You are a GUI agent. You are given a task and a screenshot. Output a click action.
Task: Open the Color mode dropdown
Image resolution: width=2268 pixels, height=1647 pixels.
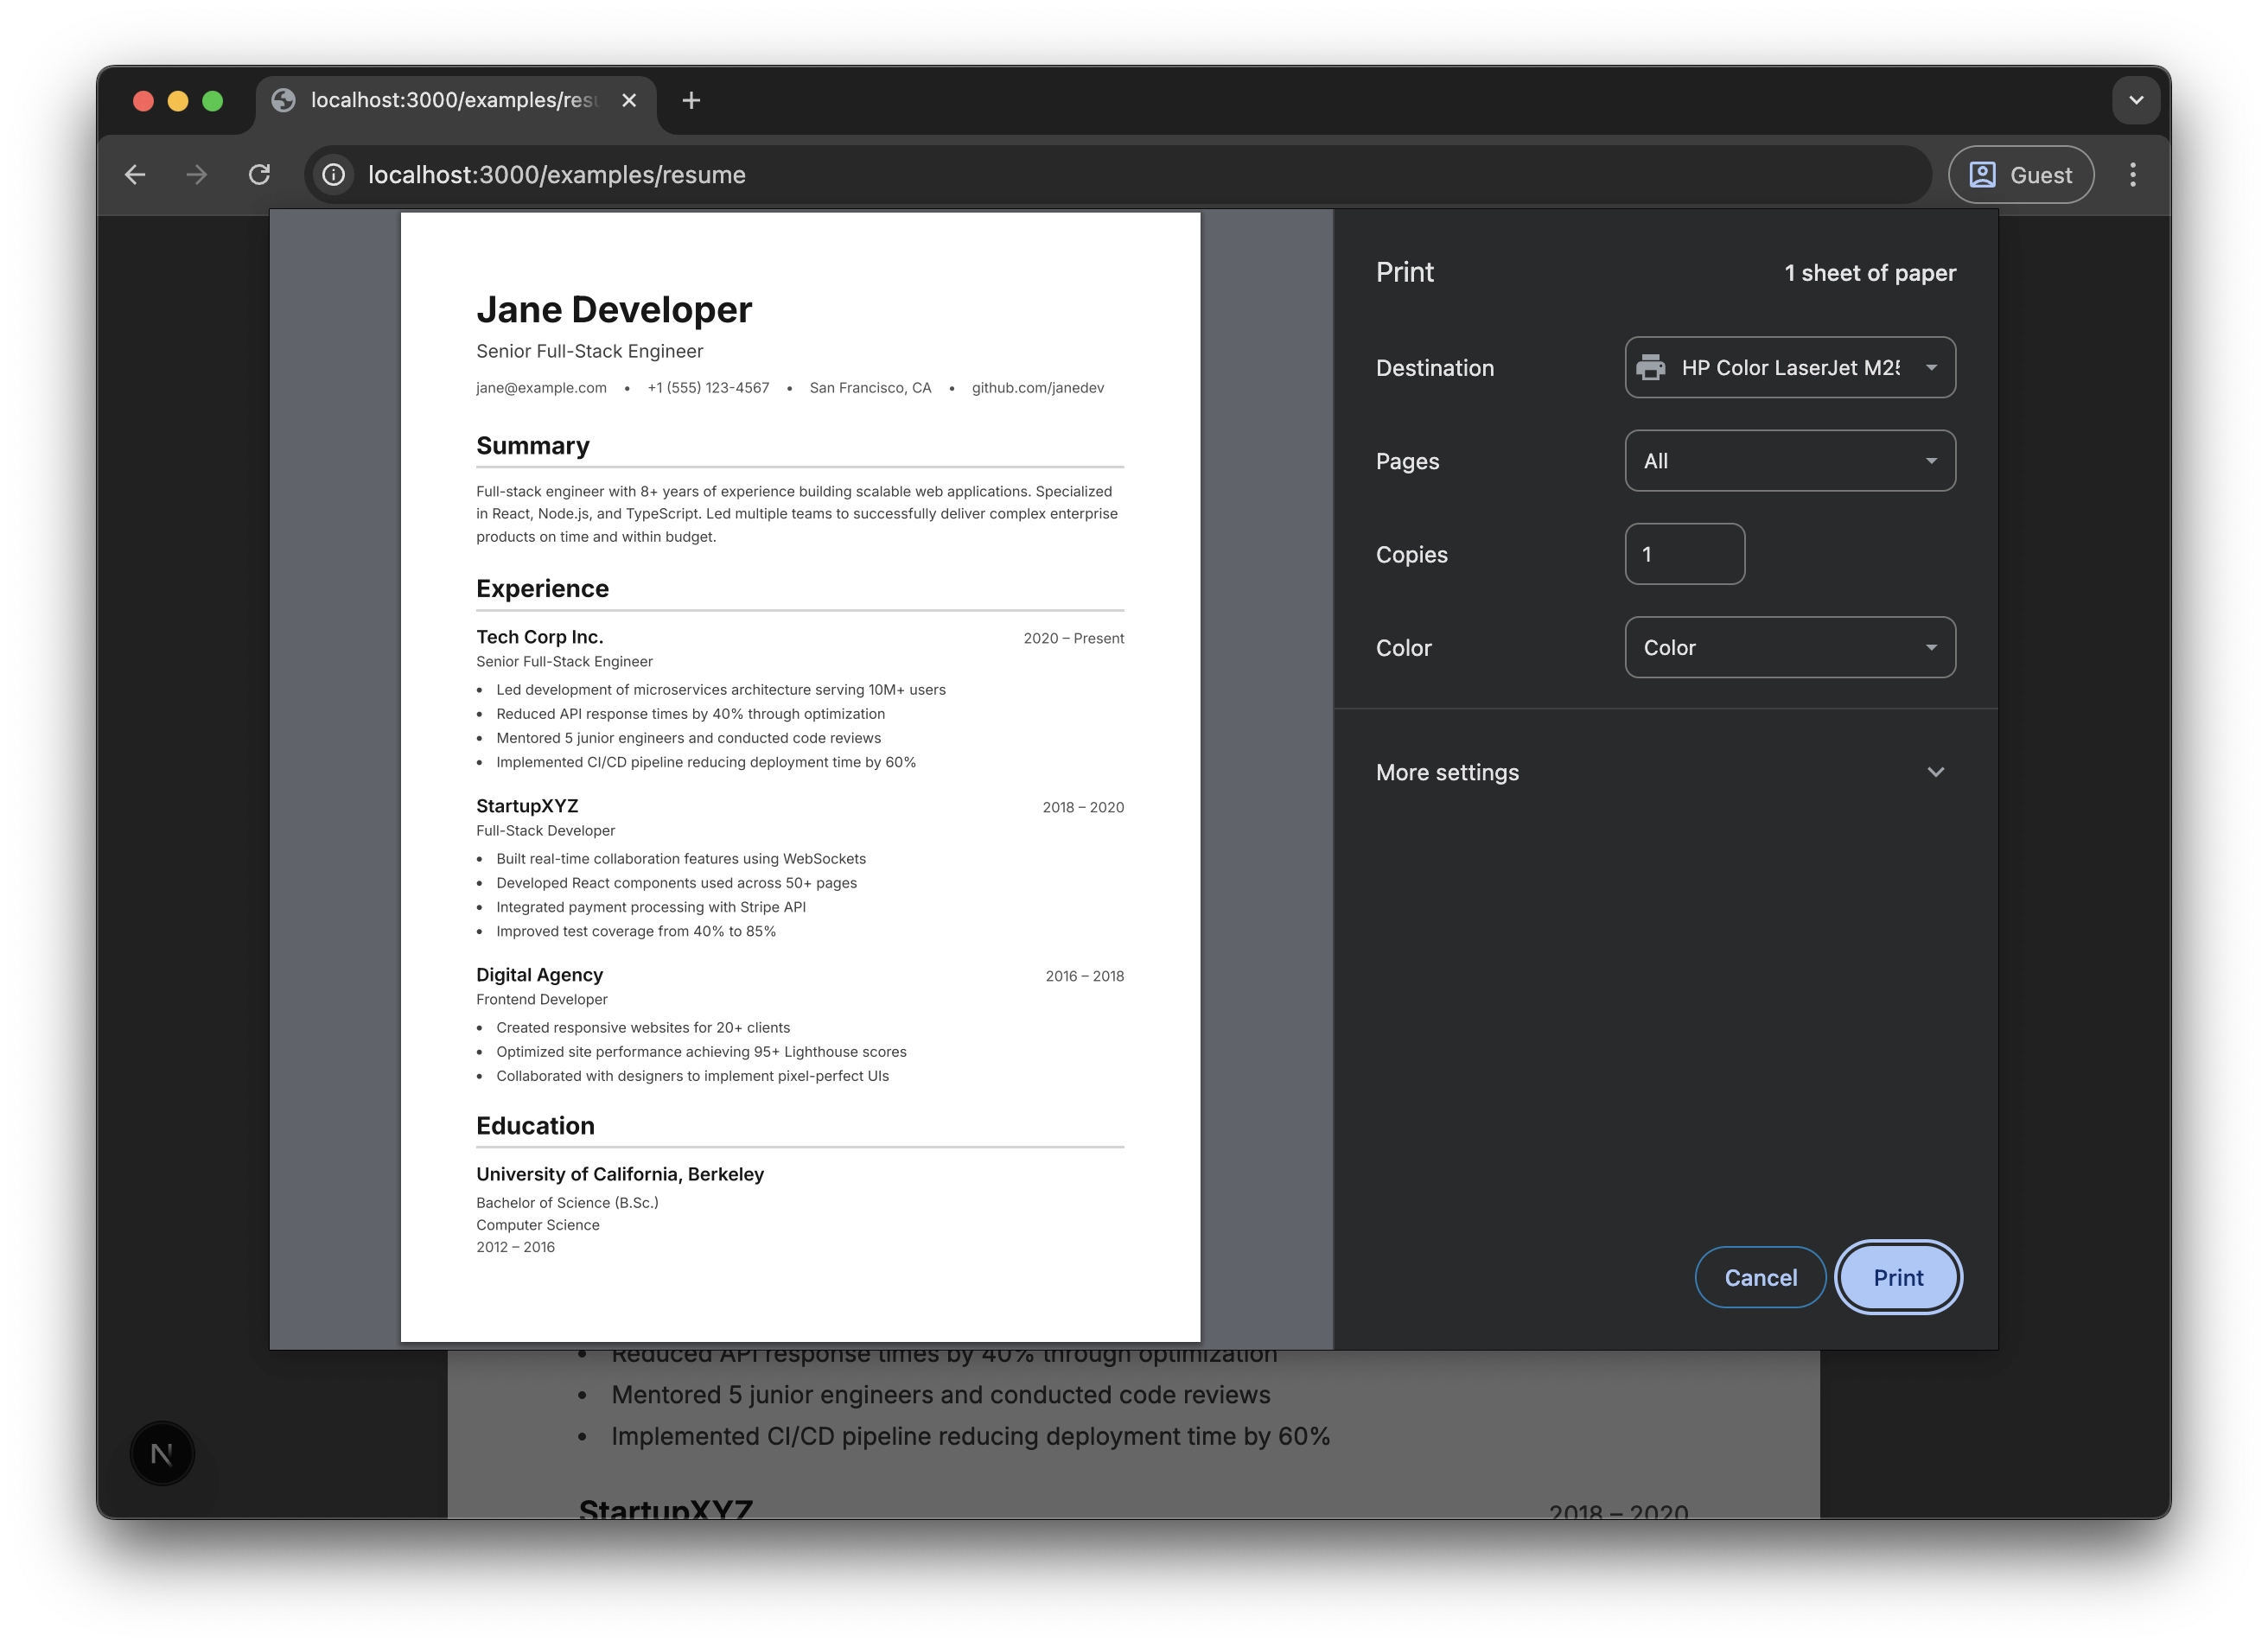tap(1789, 647)
